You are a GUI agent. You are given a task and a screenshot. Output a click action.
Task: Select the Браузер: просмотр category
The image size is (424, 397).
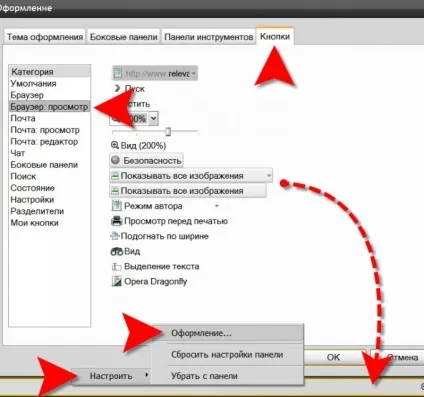(x=49, y=107)
